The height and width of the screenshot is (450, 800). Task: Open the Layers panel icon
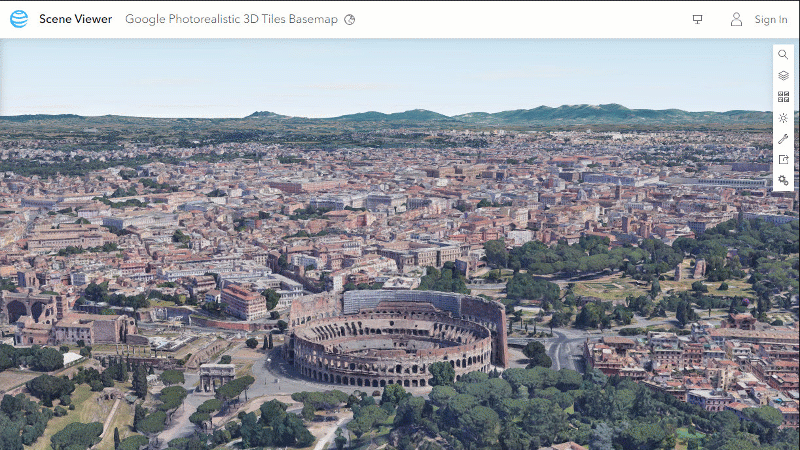pyautogui.click(x=783, y=76)
